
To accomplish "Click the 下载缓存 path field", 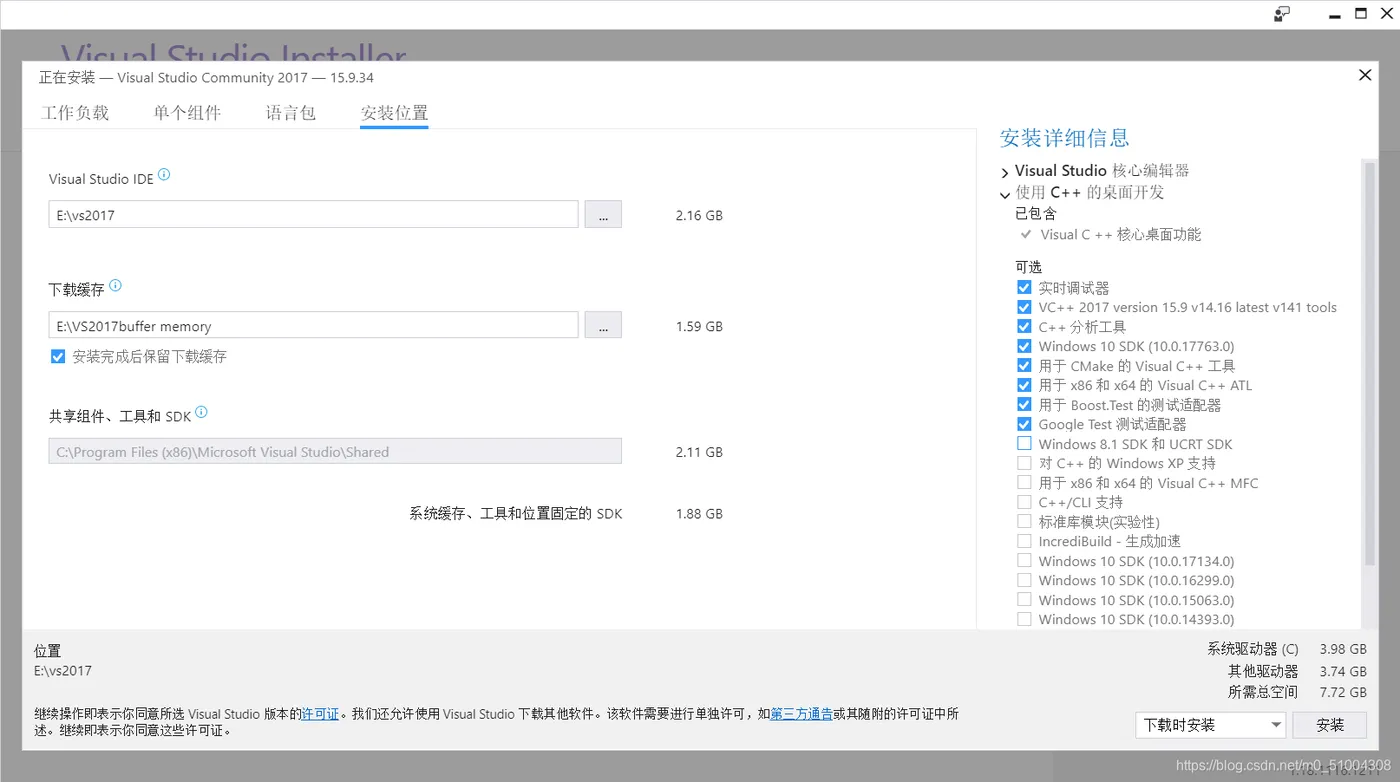I will tap(313, 325).
